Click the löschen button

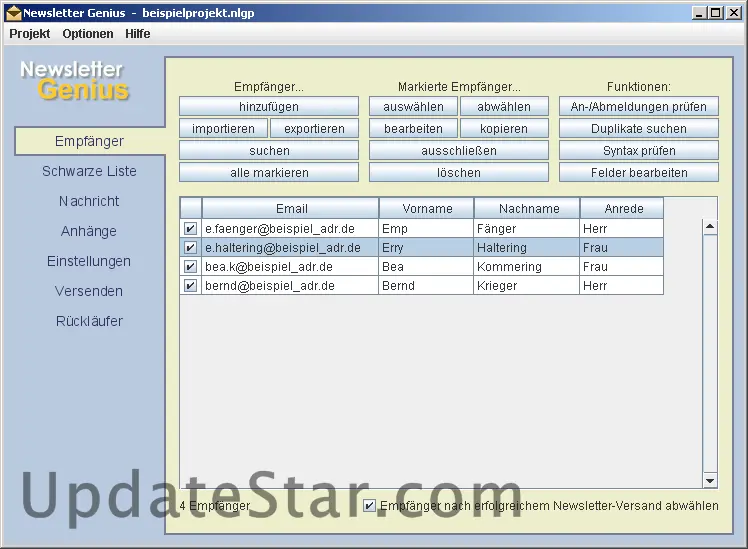pos(459,172)
